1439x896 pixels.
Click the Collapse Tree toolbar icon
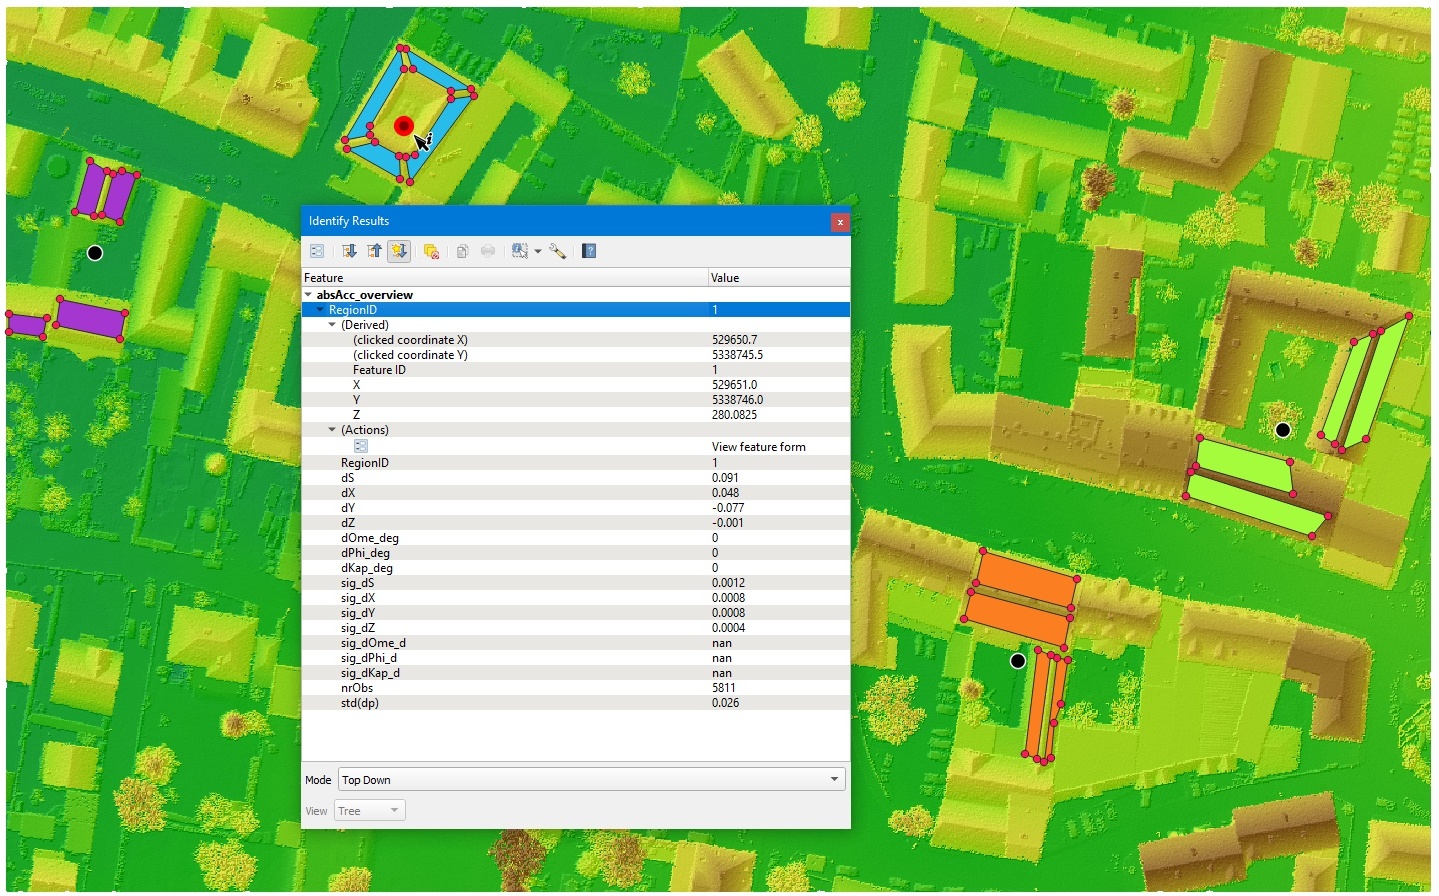pos(374,251)
